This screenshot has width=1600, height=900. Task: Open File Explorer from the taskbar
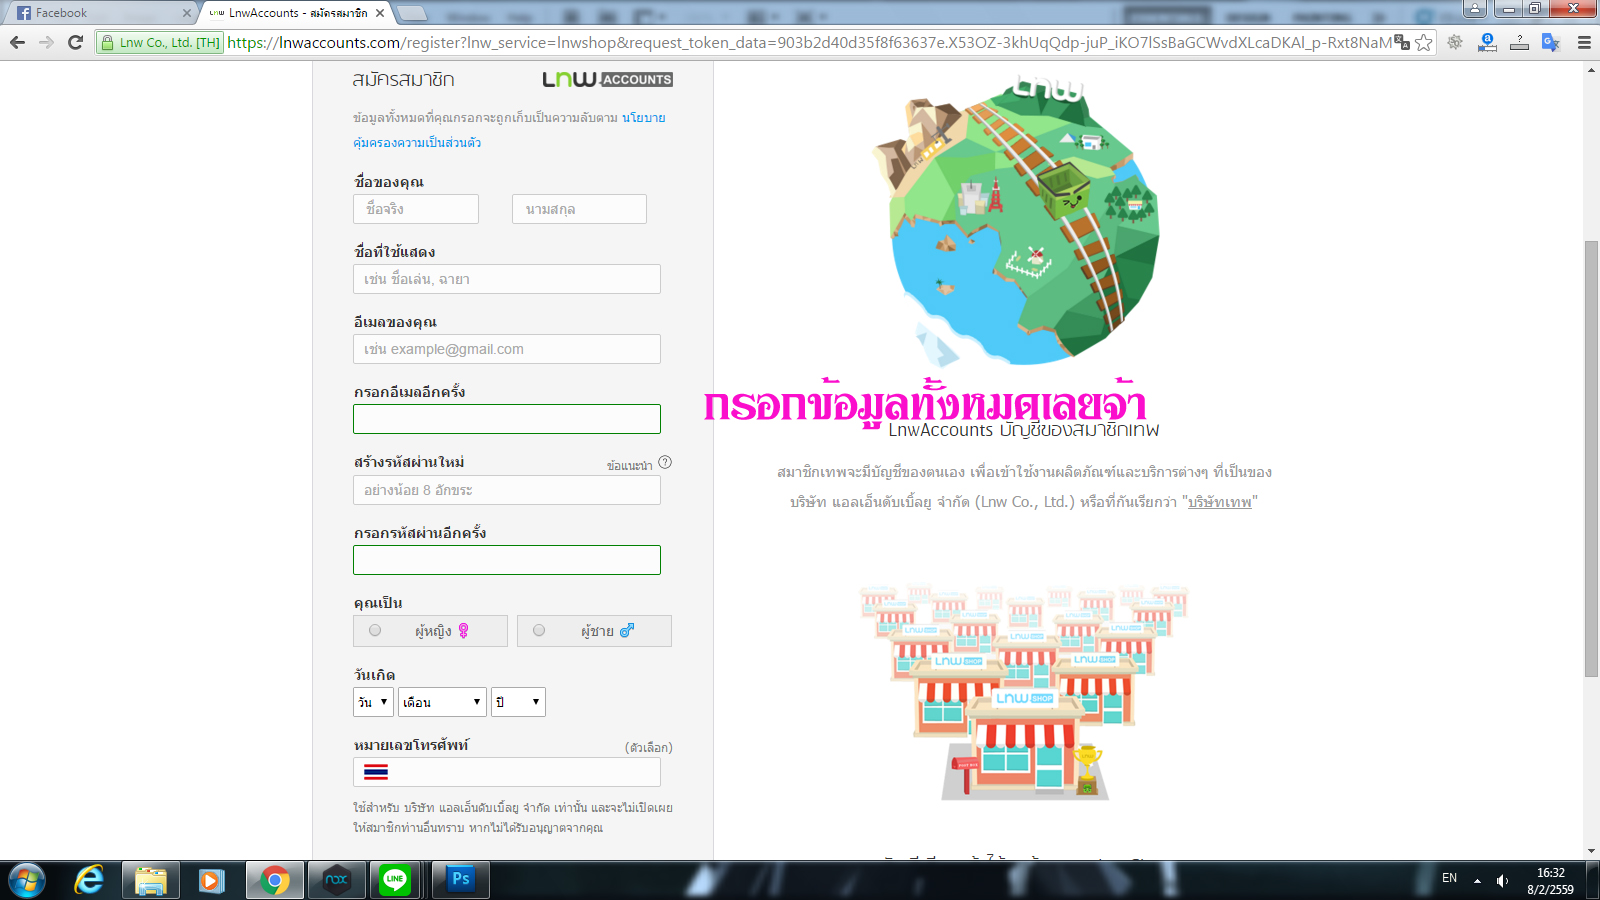(151, 880)
